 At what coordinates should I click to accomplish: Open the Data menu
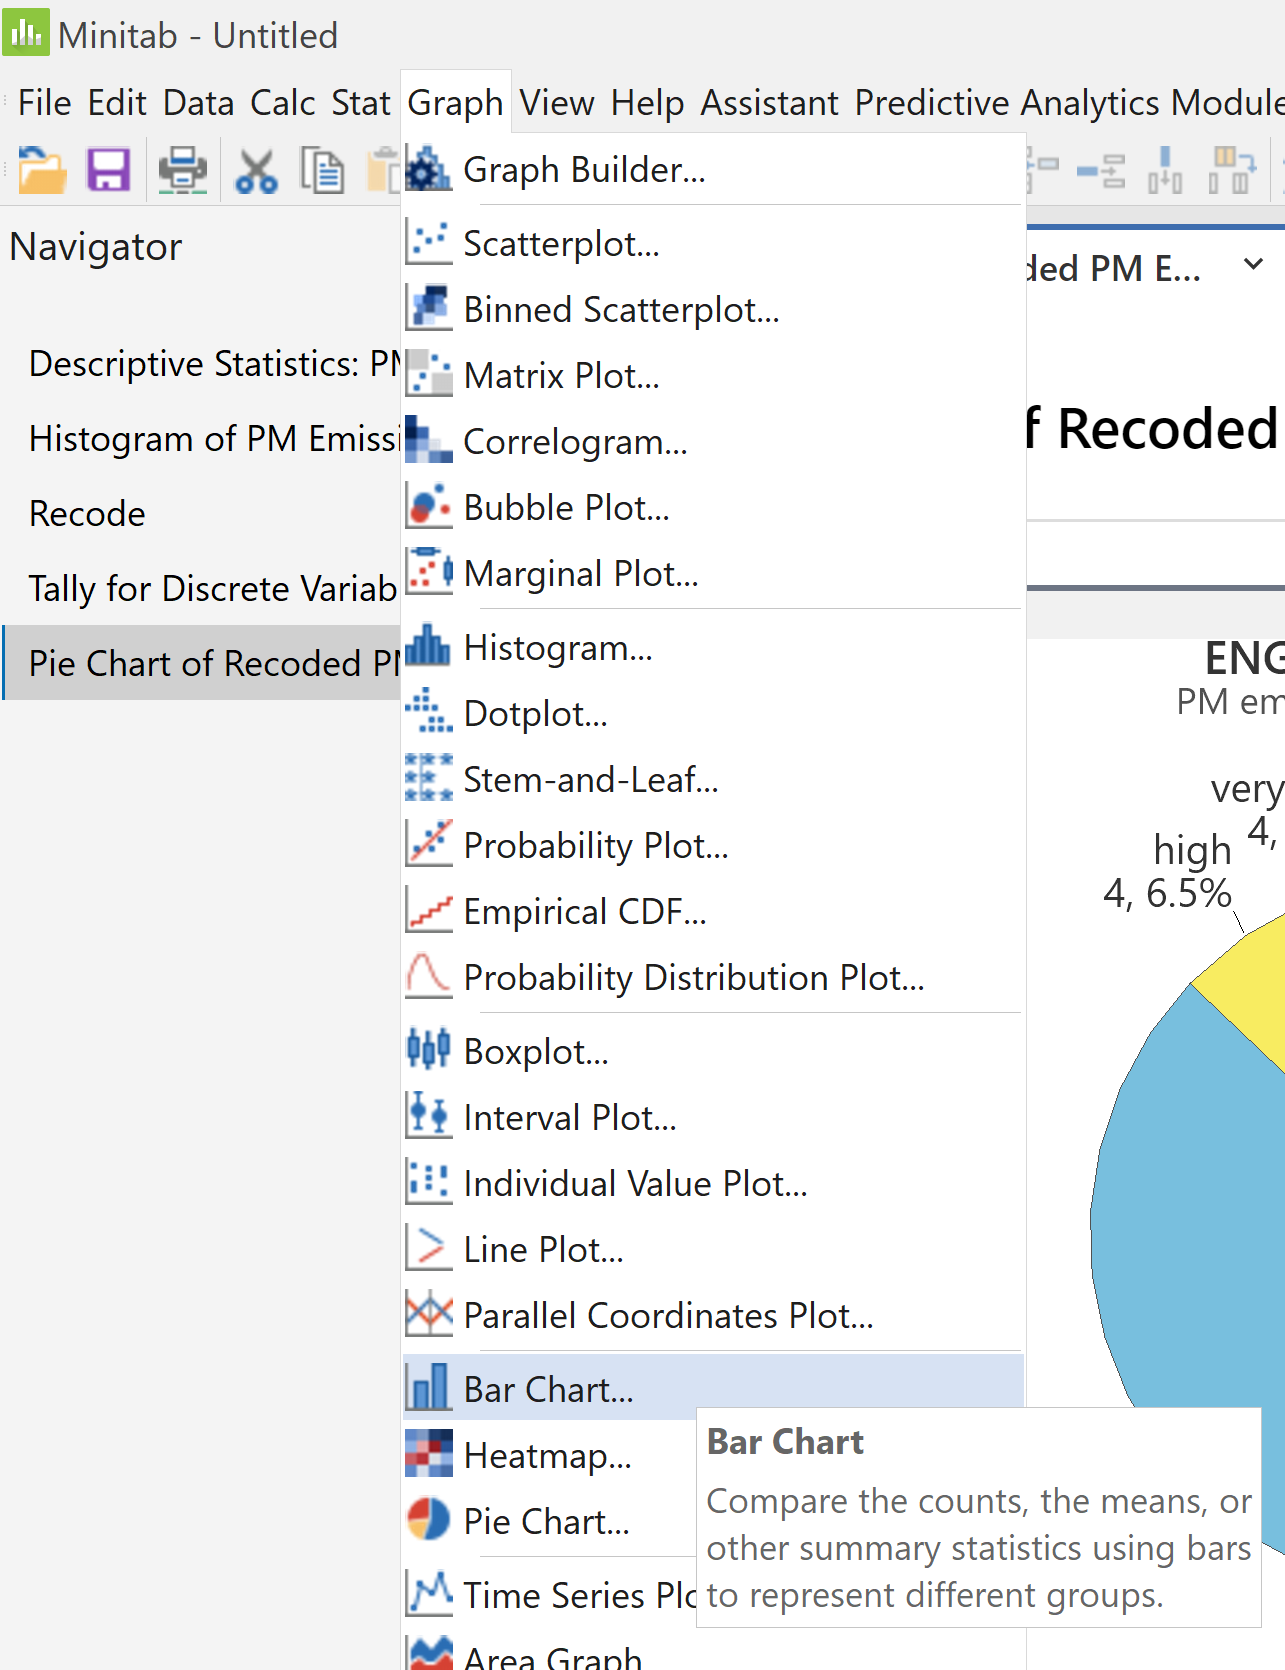tap(199, 103)
